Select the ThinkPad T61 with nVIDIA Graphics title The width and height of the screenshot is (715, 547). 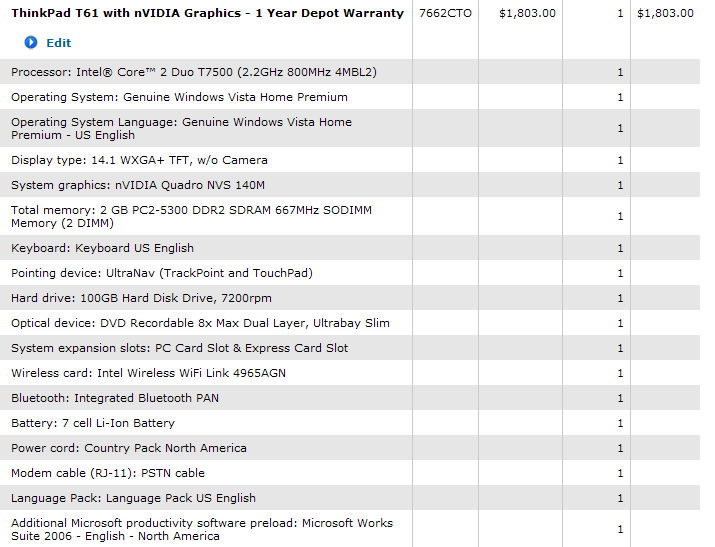(207, 13)
